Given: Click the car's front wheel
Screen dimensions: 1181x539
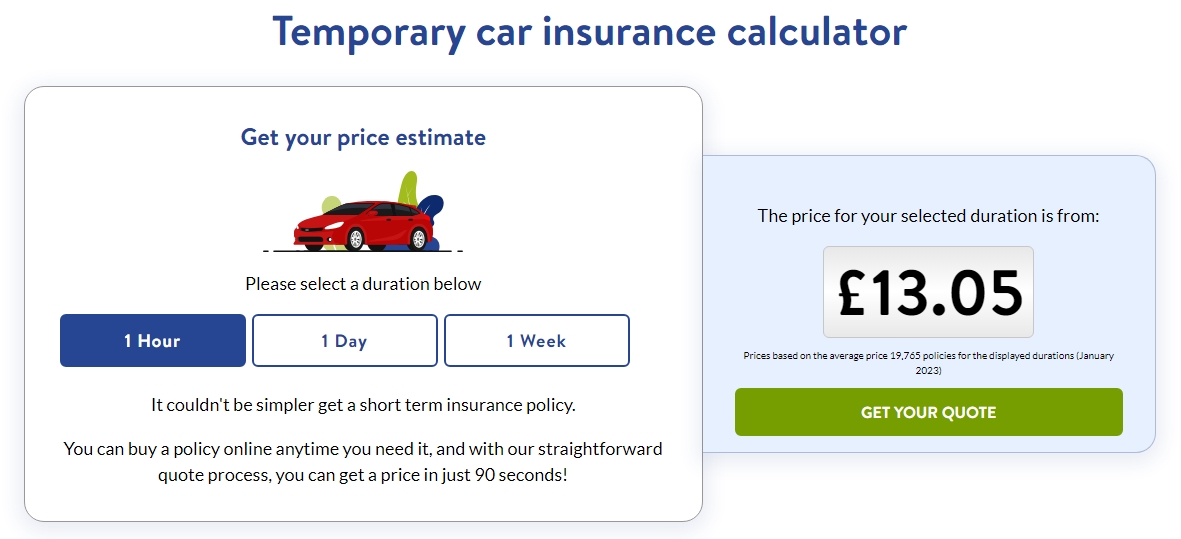Looking at the screenshot, I should tap(356, 239).
